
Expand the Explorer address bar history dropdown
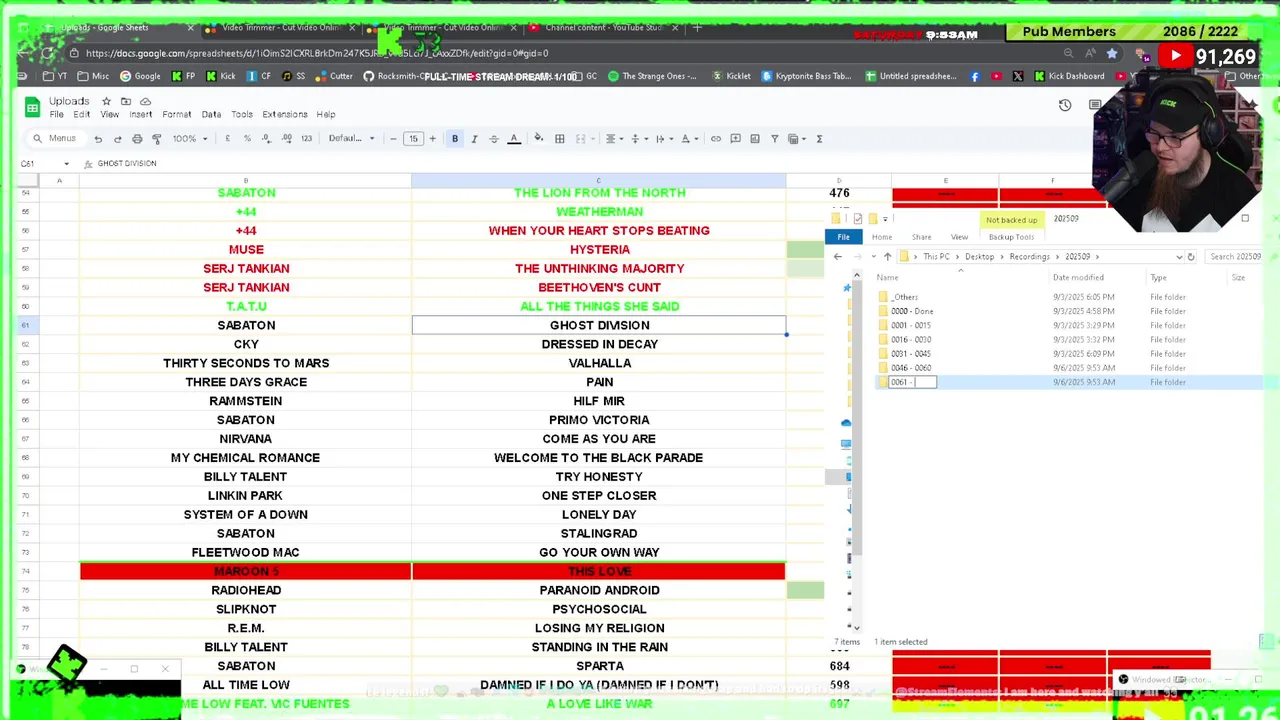(x=1178, y=257)
